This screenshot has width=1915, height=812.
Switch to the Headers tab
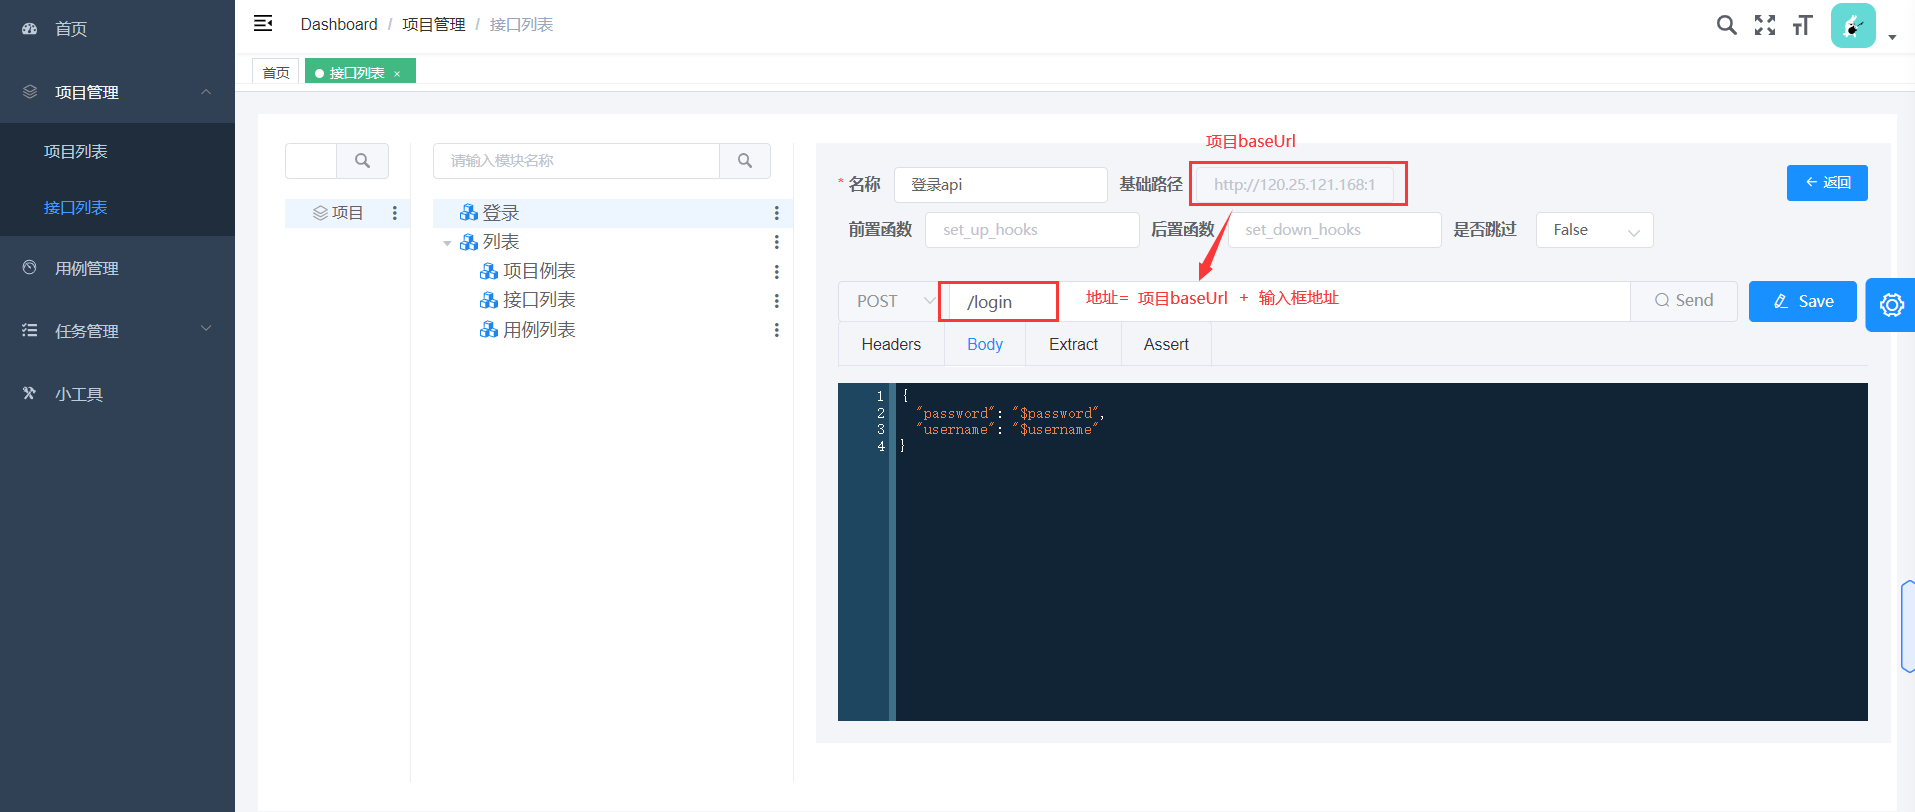(891, 344)
